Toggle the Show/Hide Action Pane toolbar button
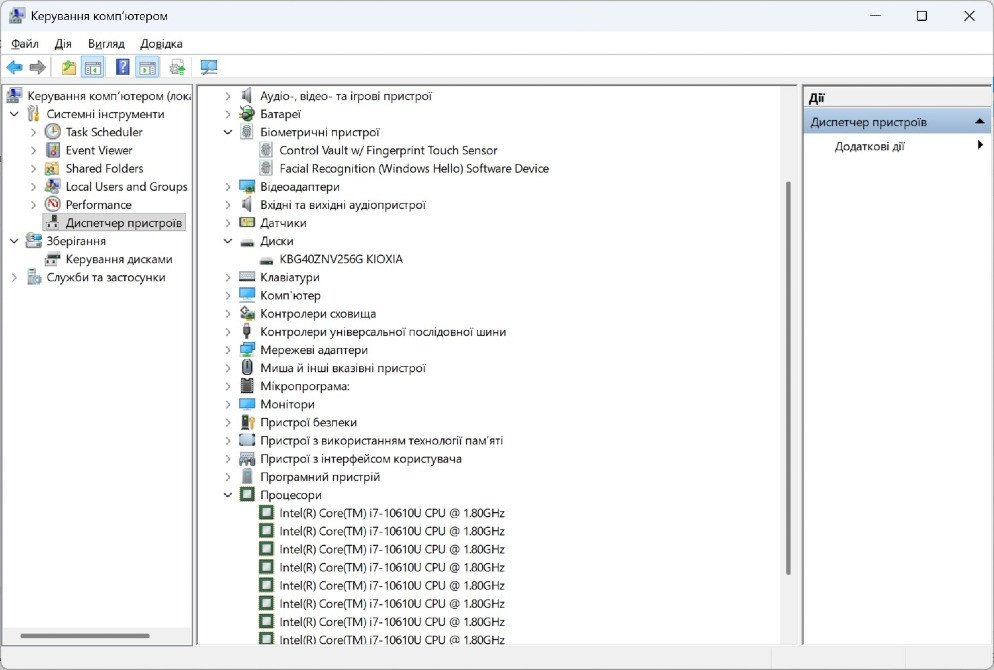The width and height of the screenshot is (994, 670). coord(147,67)
